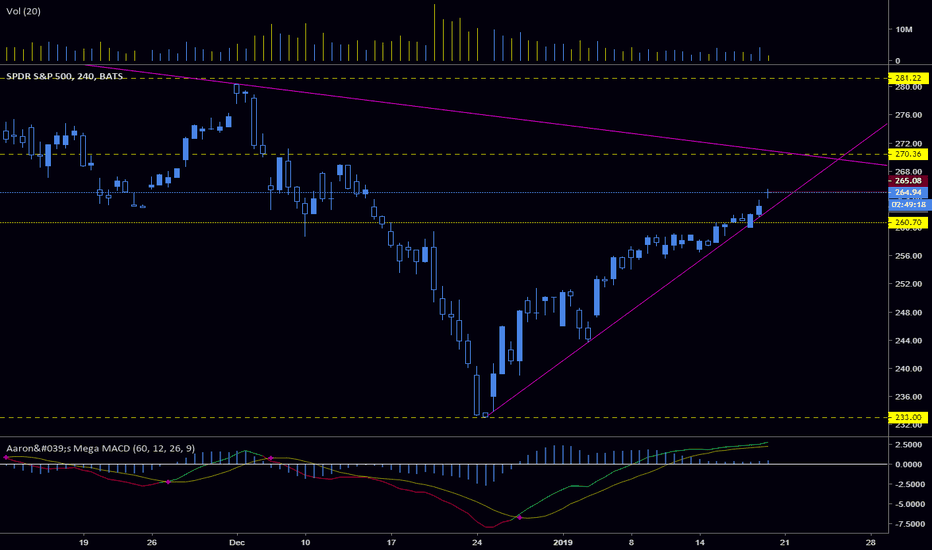Click -7.5000 on the MACD scale
Image resolution: width=932 pixels, height=550 pixels.
click(908, 524)
